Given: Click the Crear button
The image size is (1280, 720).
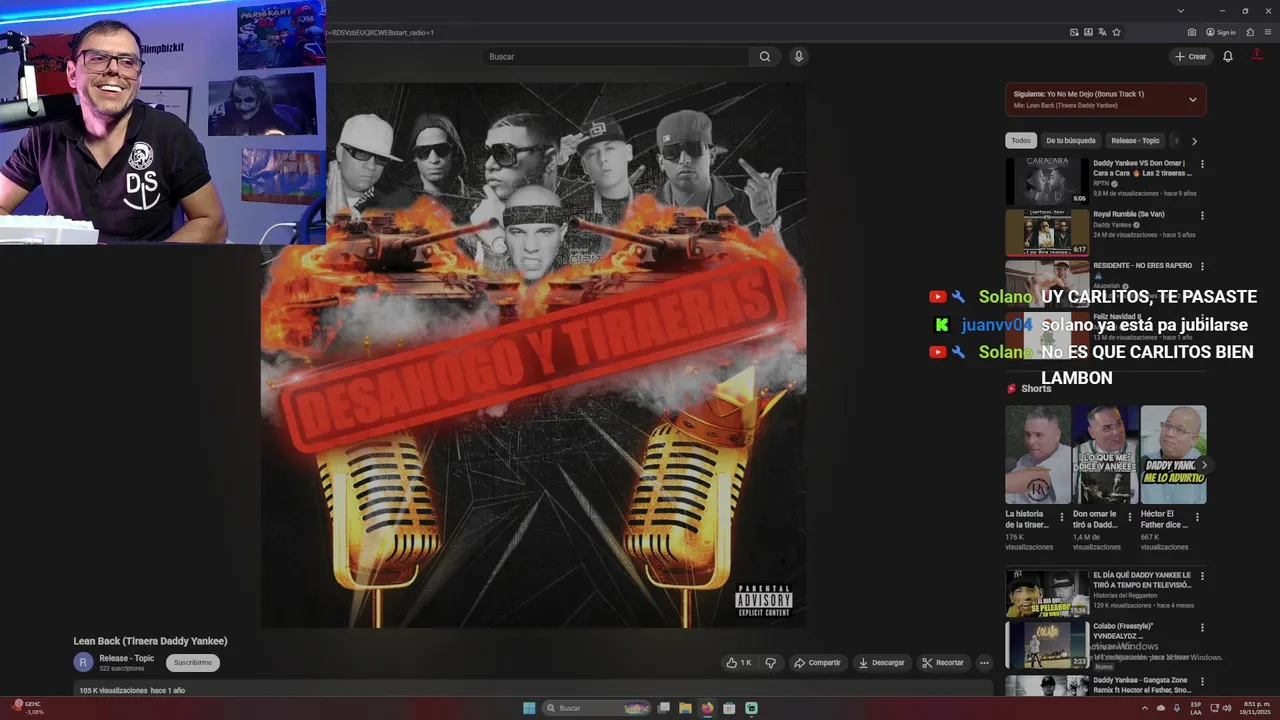Looking at the screenshot, I should 1191,57.
